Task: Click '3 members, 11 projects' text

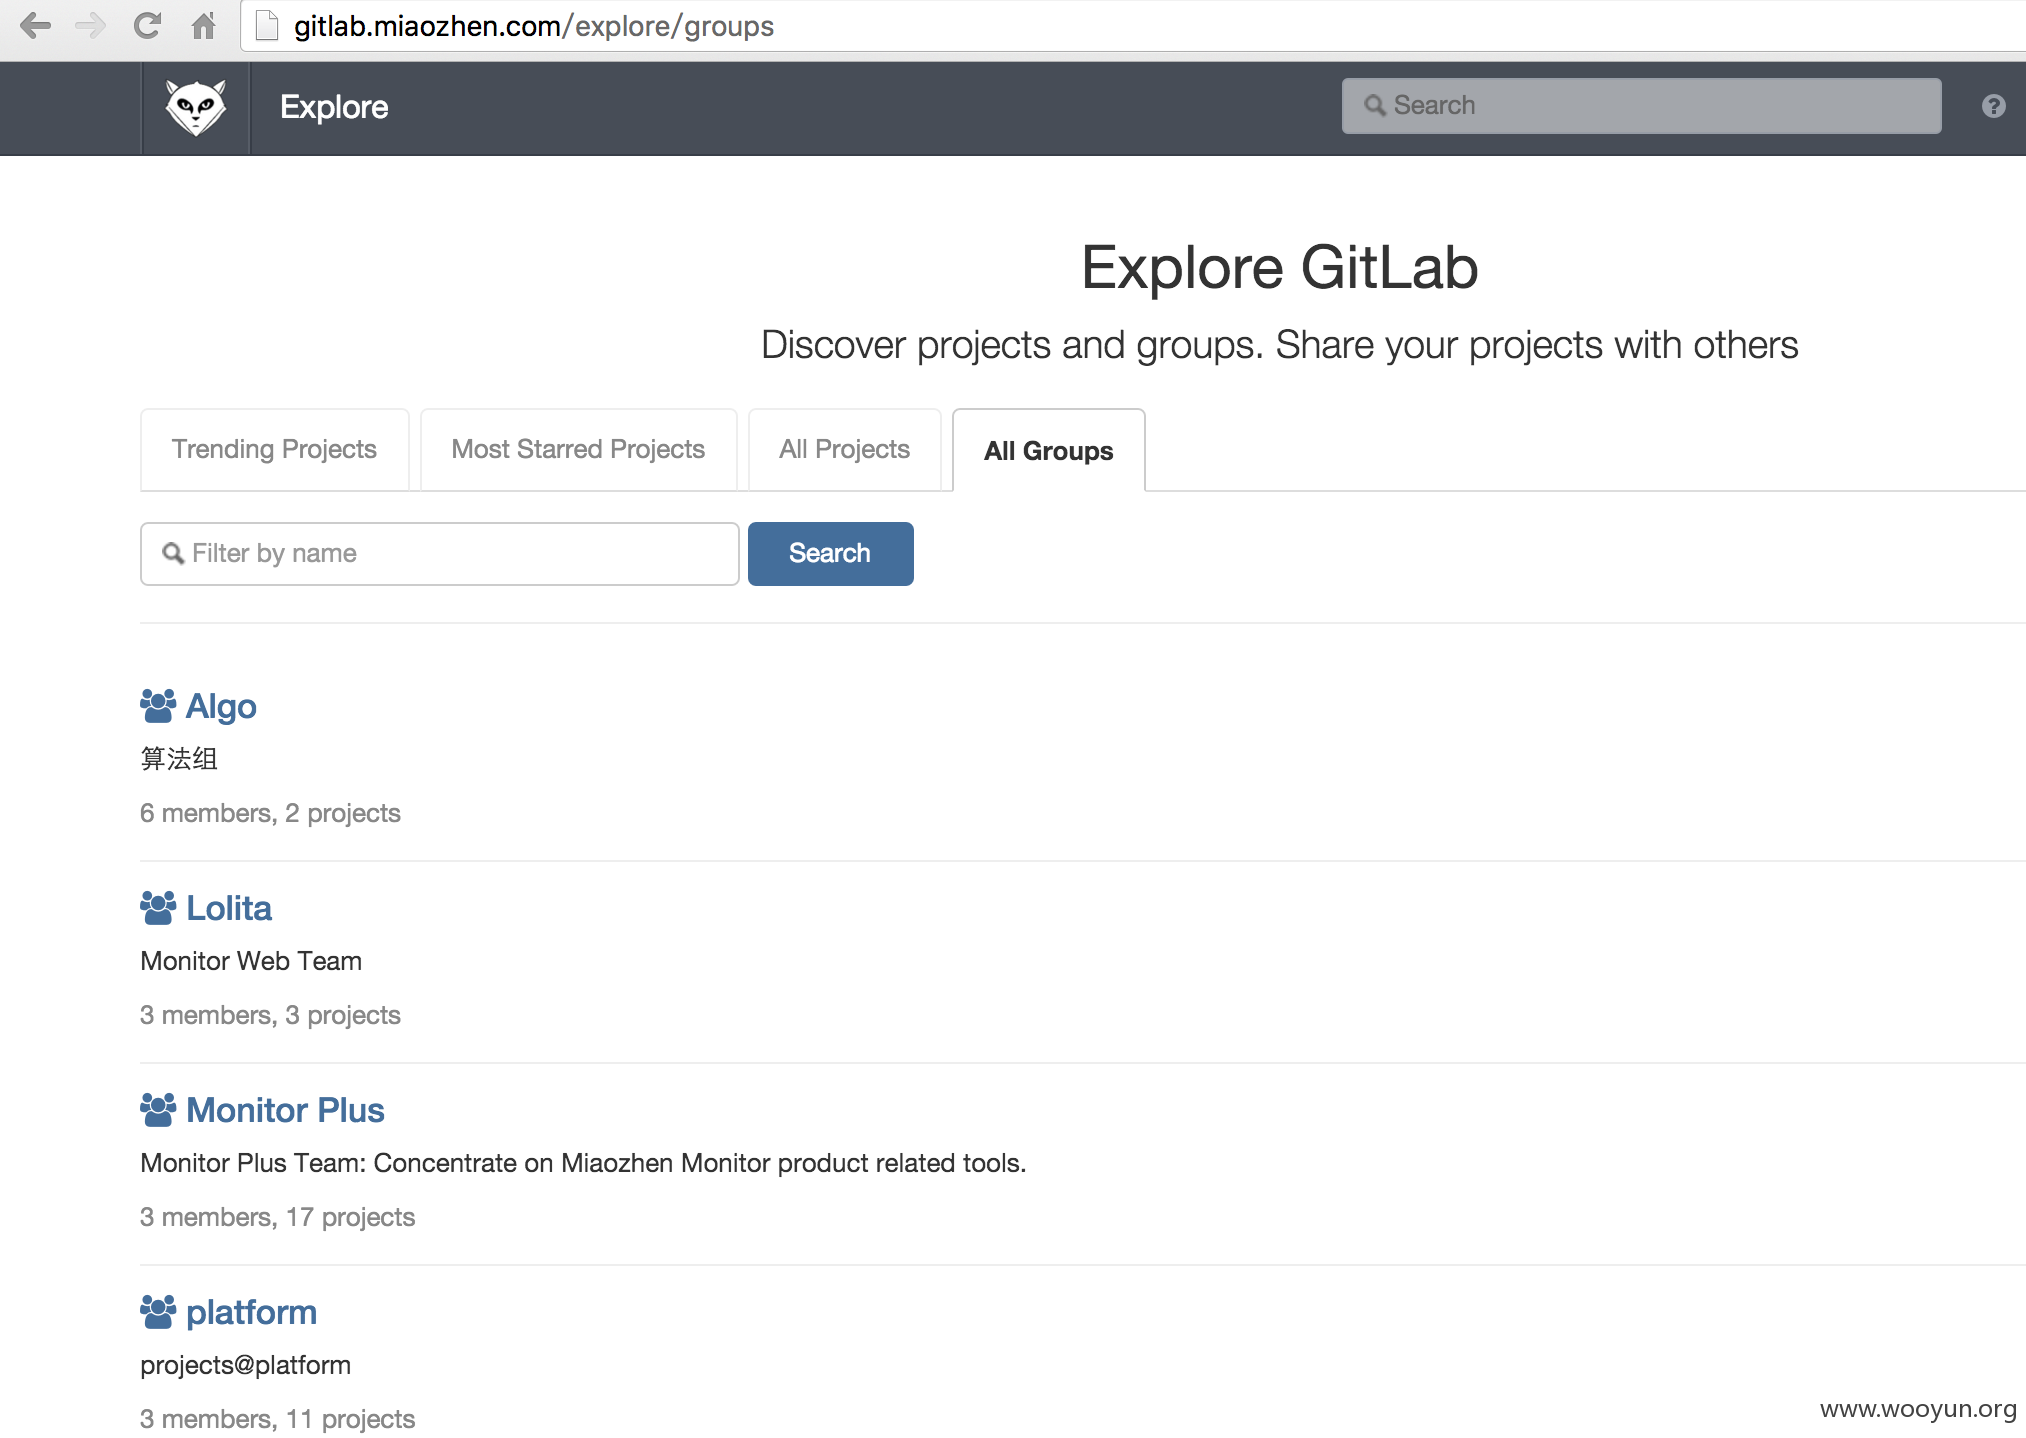Action: tap(277, 1419)
